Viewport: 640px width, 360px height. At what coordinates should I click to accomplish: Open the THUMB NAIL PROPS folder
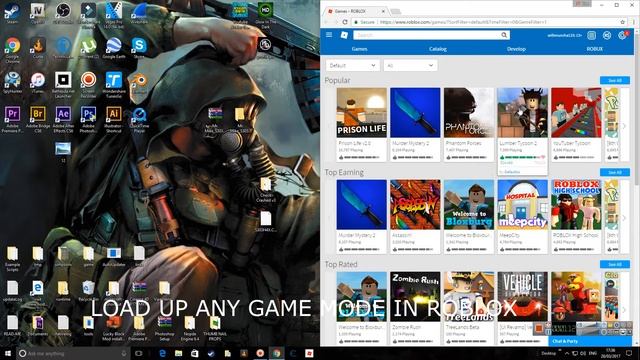215,328
